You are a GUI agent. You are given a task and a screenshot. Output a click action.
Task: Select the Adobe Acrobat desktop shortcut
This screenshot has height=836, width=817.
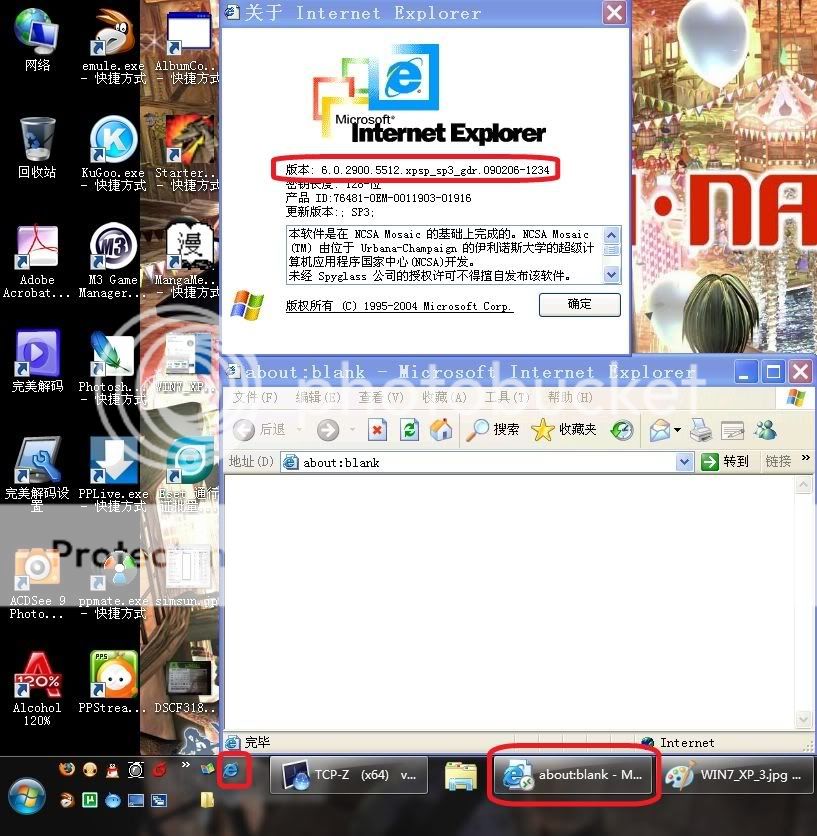coord(37,261)
